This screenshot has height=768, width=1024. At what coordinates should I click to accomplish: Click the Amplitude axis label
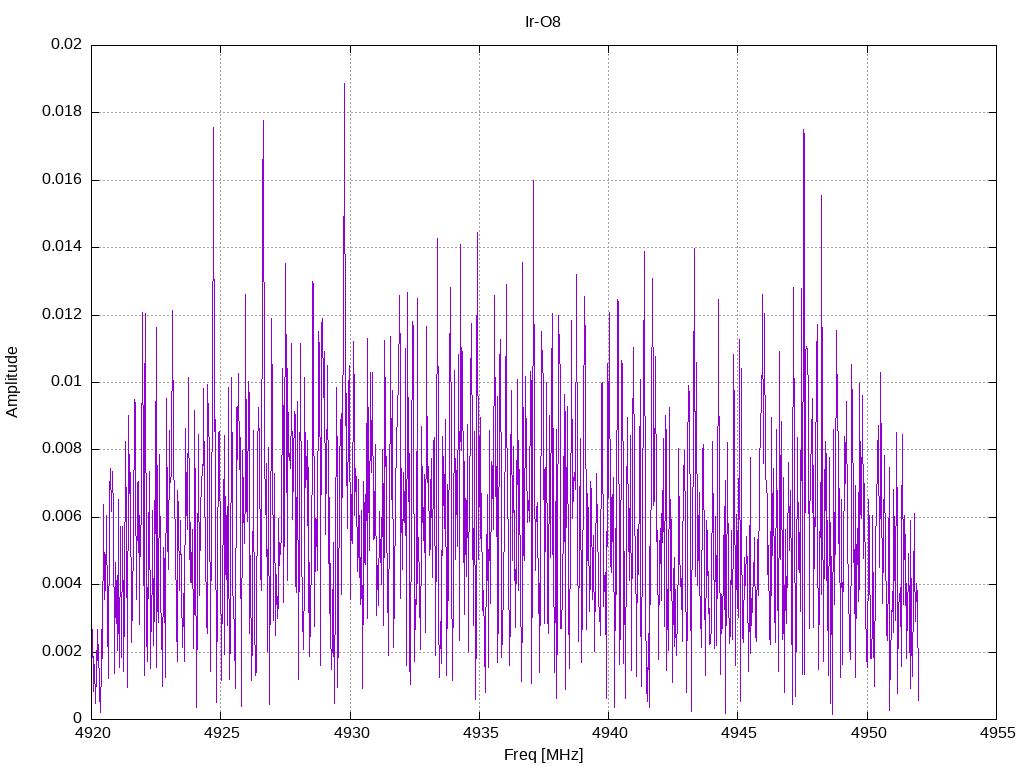click(x=12, y=382)
